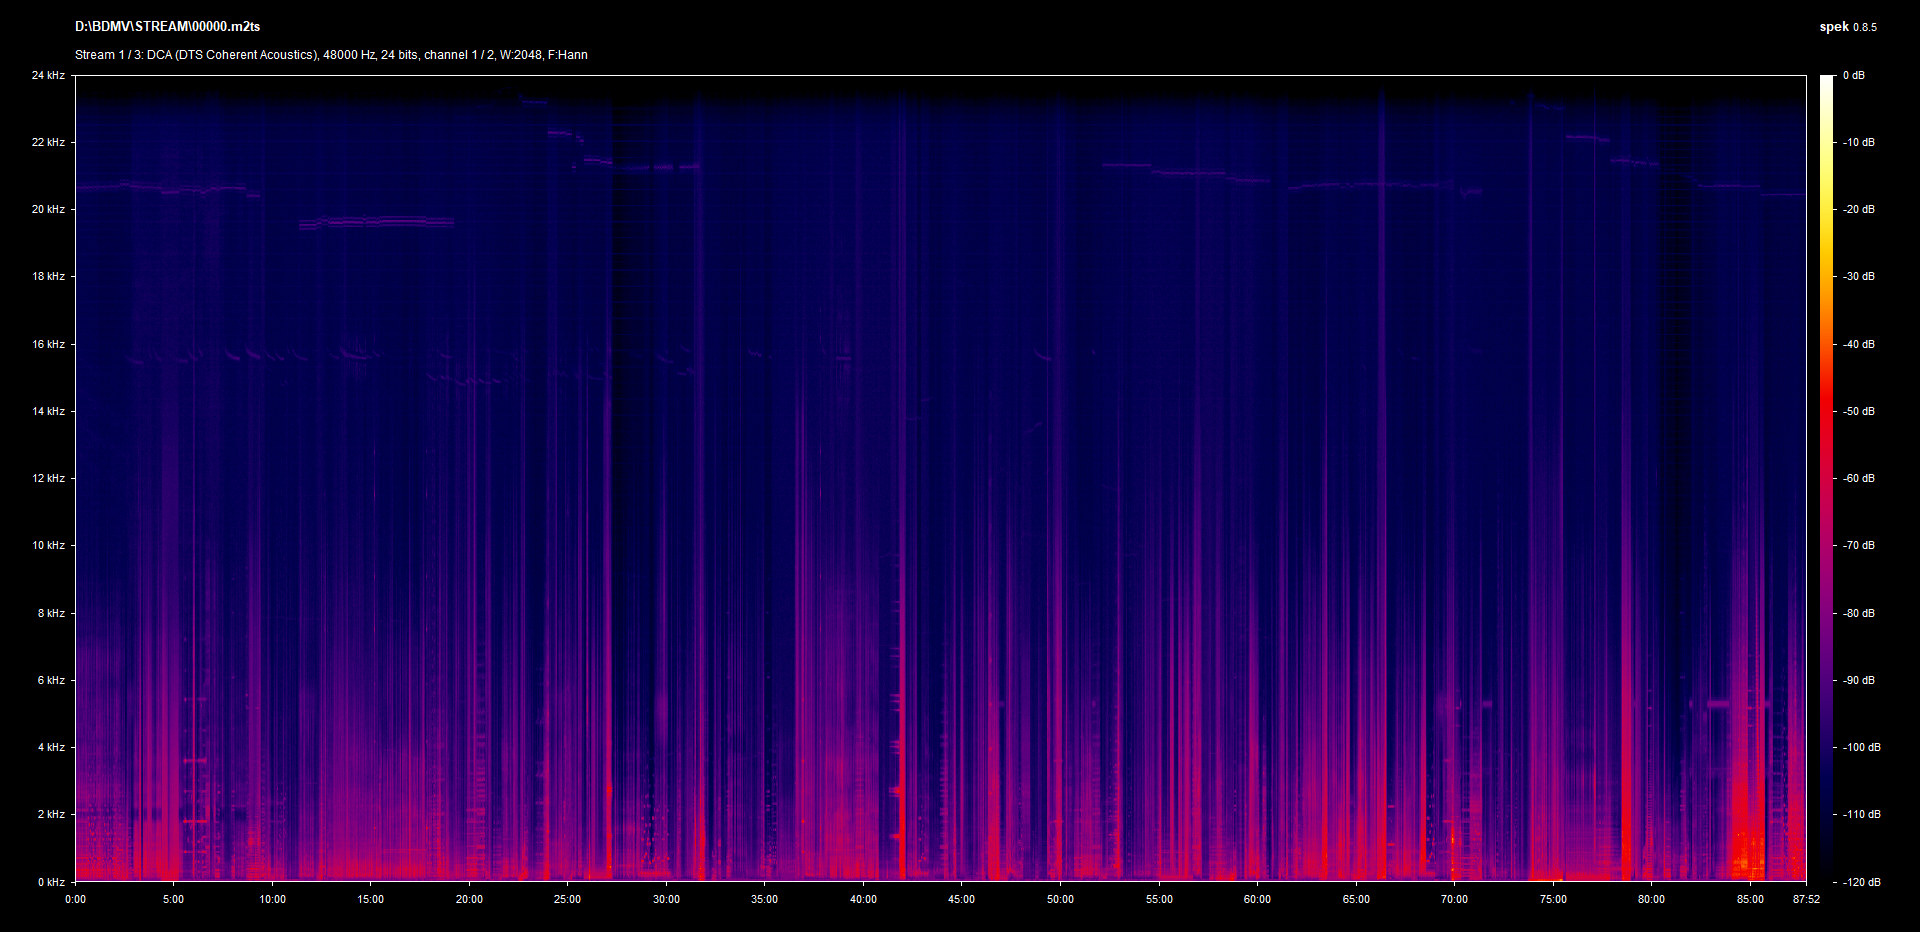Click the 0:00 start time label
This screenshot has height=932, width=1920.
click(x=75, y=899)
